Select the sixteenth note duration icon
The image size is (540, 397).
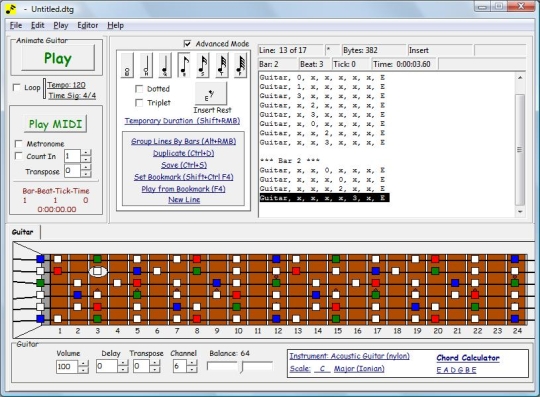(x=203, y=65)
